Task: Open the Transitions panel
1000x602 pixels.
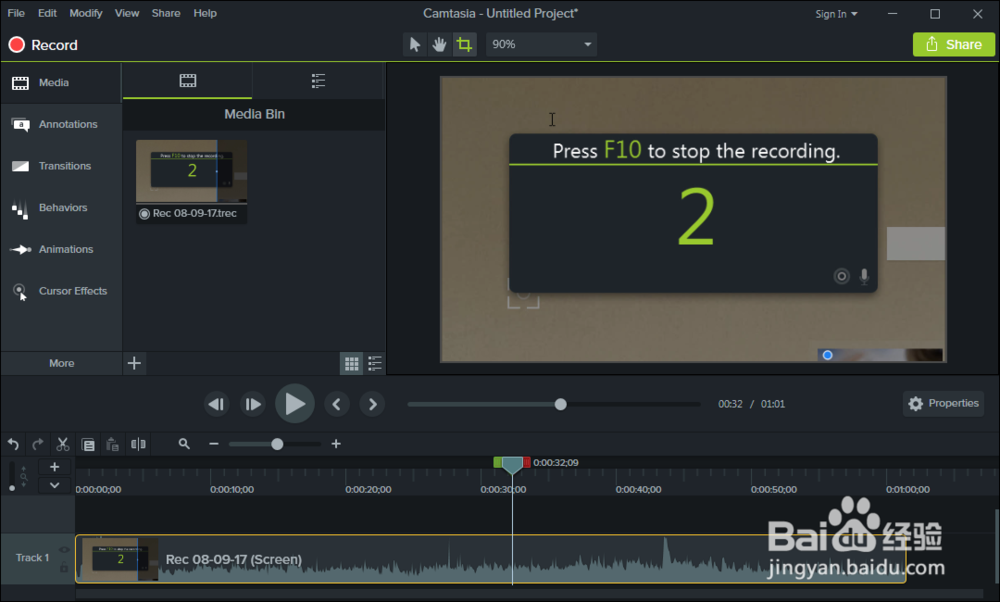Action: pos(61,166)
